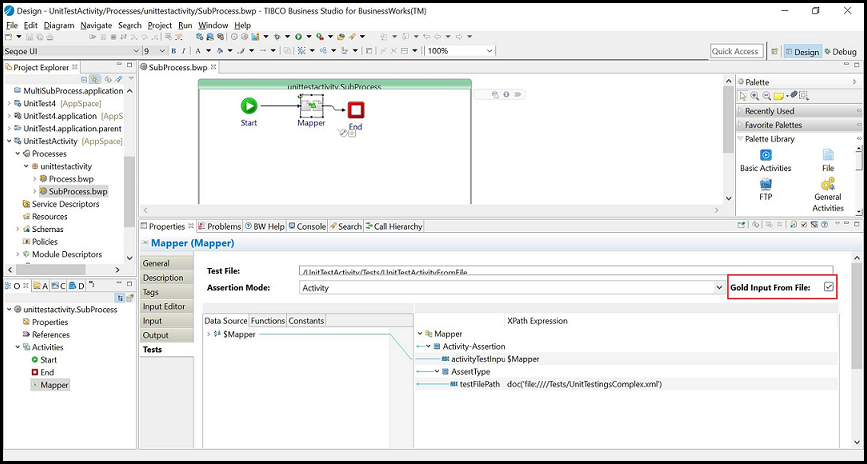Screen dimensions: 867x464
Task: Toggle Link with Editor in Project Explorer
Action: (x=95, y=80)
